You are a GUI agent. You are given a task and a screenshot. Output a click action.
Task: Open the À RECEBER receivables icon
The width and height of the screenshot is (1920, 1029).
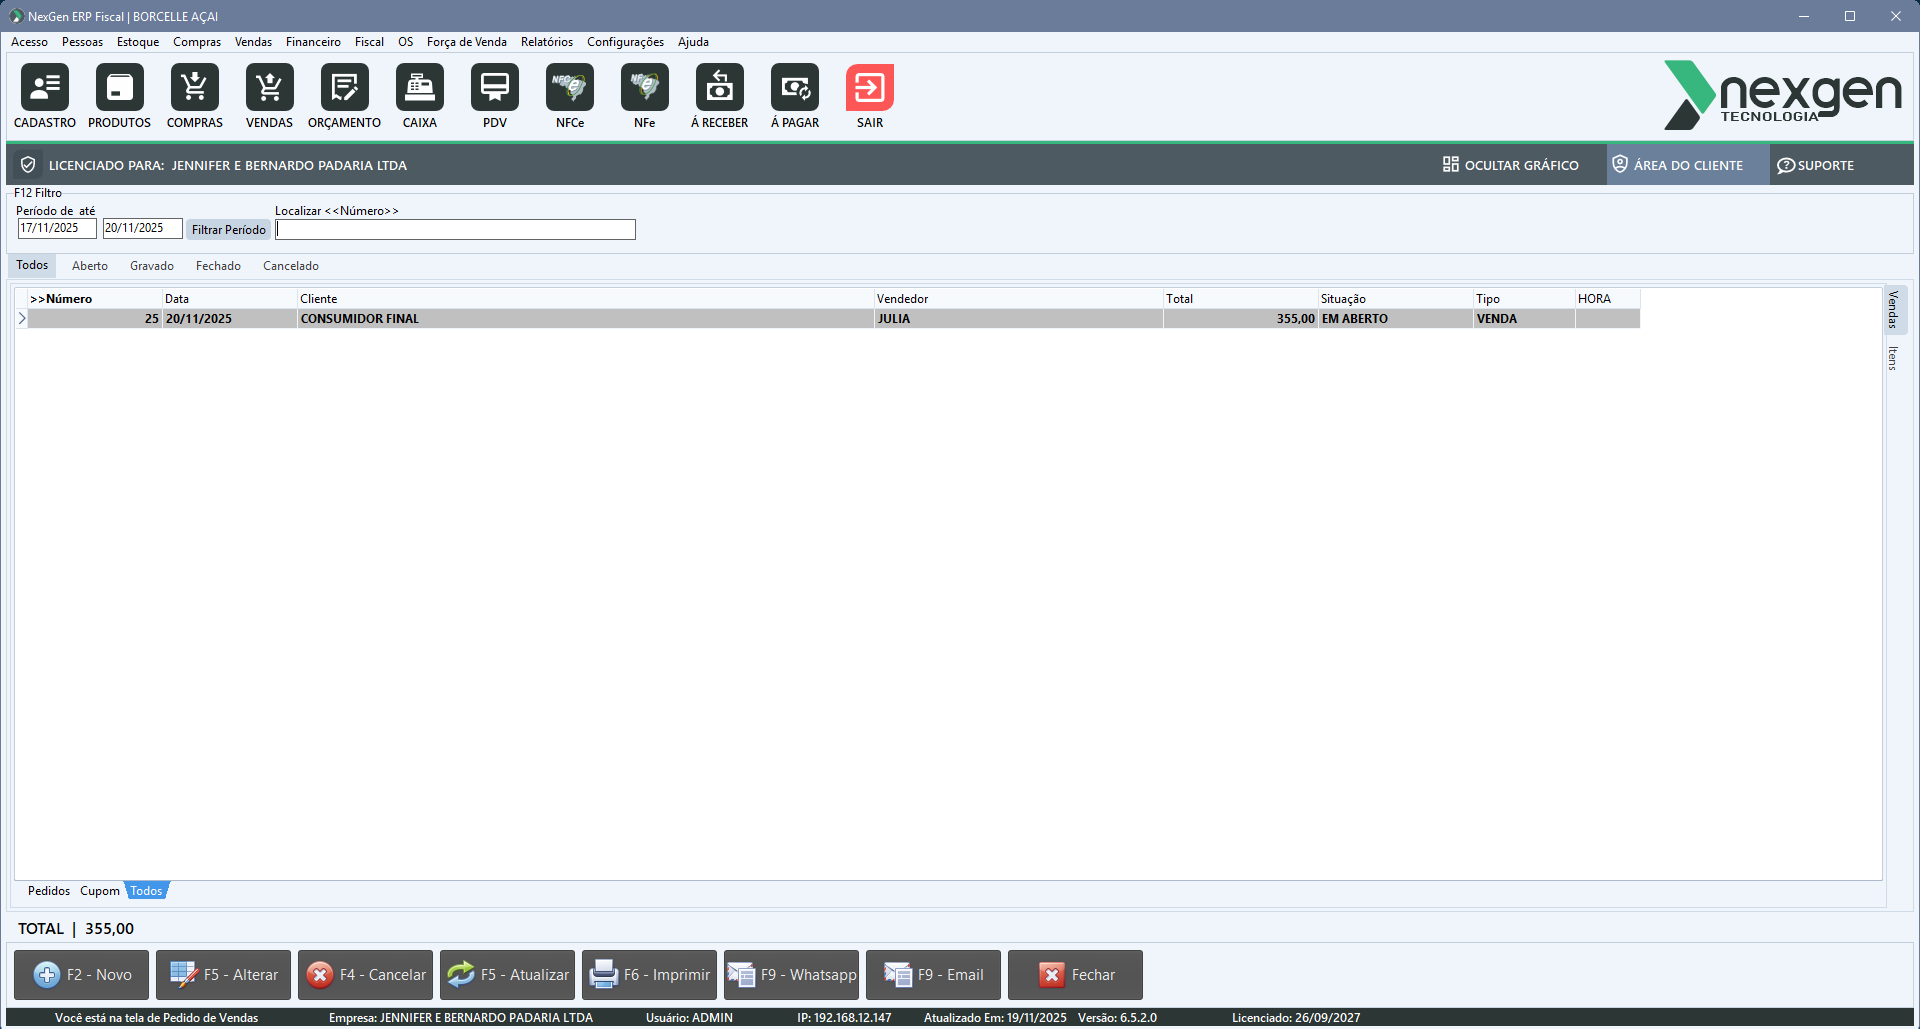pos(719,88)
